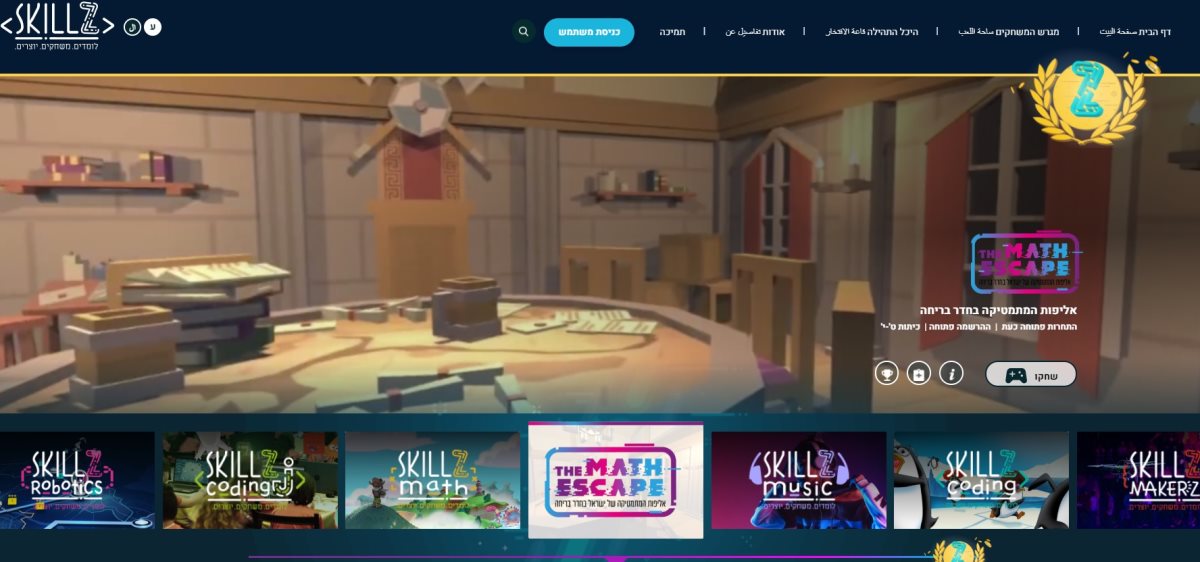
Task: Open the 'תמיכה' support menu item
Action: tap(672, 32)
